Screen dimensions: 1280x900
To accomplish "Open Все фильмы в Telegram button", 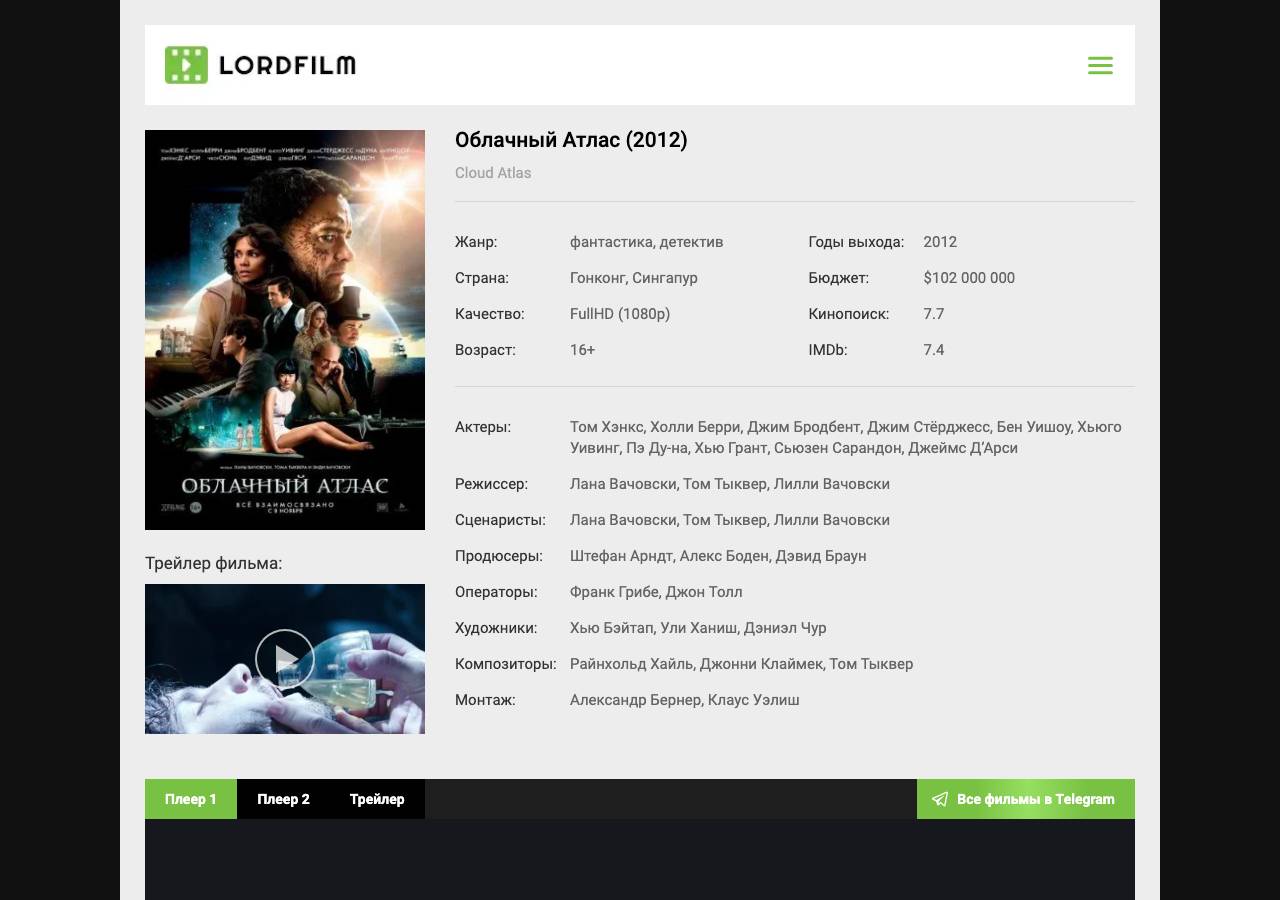I will pyautogui.click(x=1026, y=799).
